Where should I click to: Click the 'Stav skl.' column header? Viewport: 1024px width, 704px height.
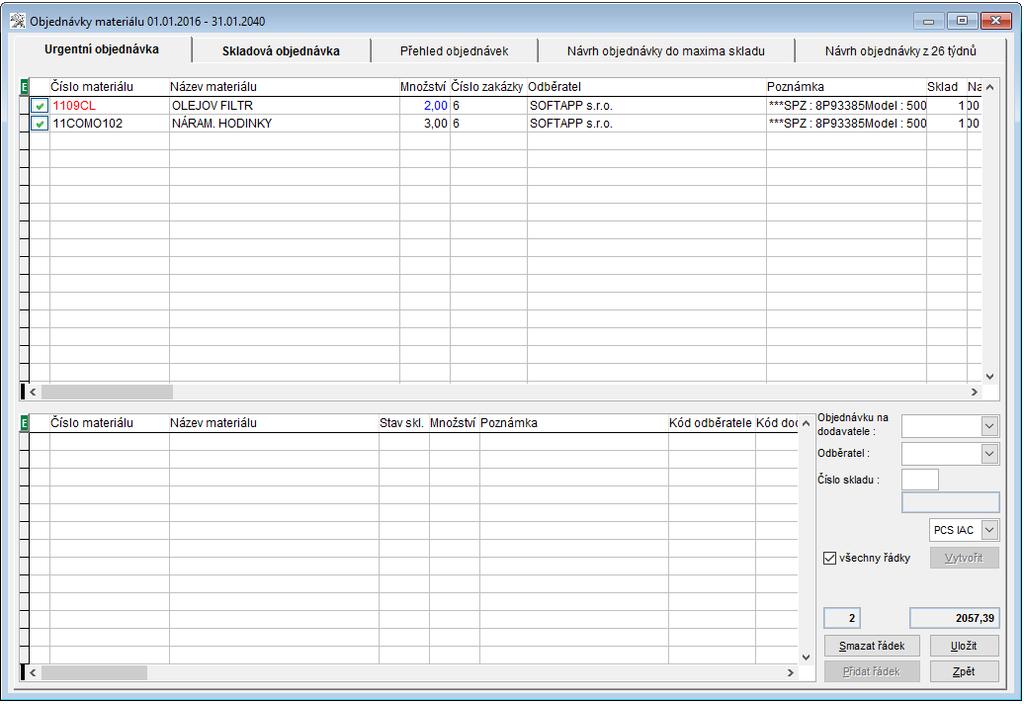[x=404, y=423]
